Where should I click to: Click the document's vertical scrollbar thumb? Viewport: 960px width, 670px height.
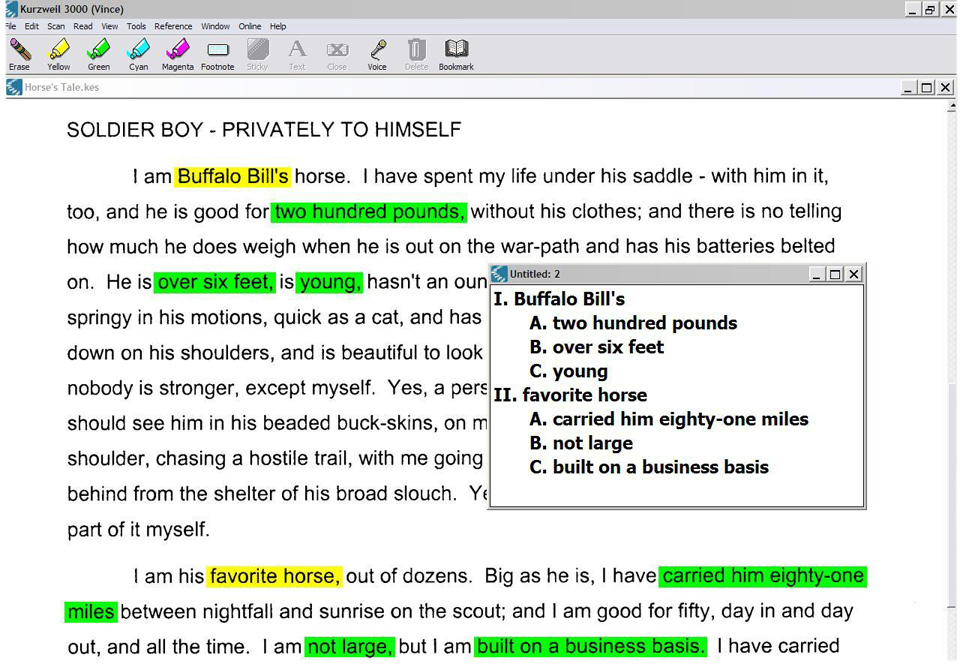point(952,496)
